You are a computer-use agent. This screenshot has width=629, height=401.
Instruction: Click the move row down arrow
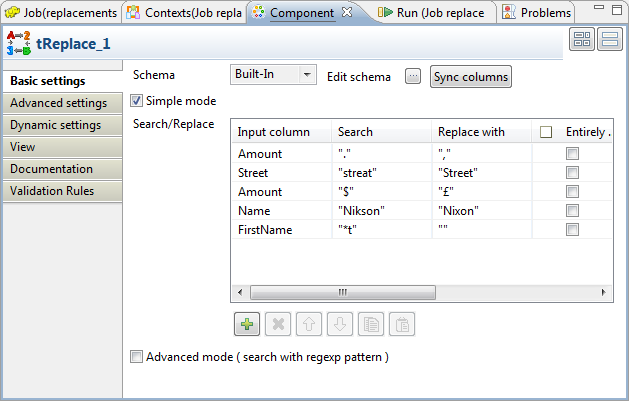[x=339, y=324]
